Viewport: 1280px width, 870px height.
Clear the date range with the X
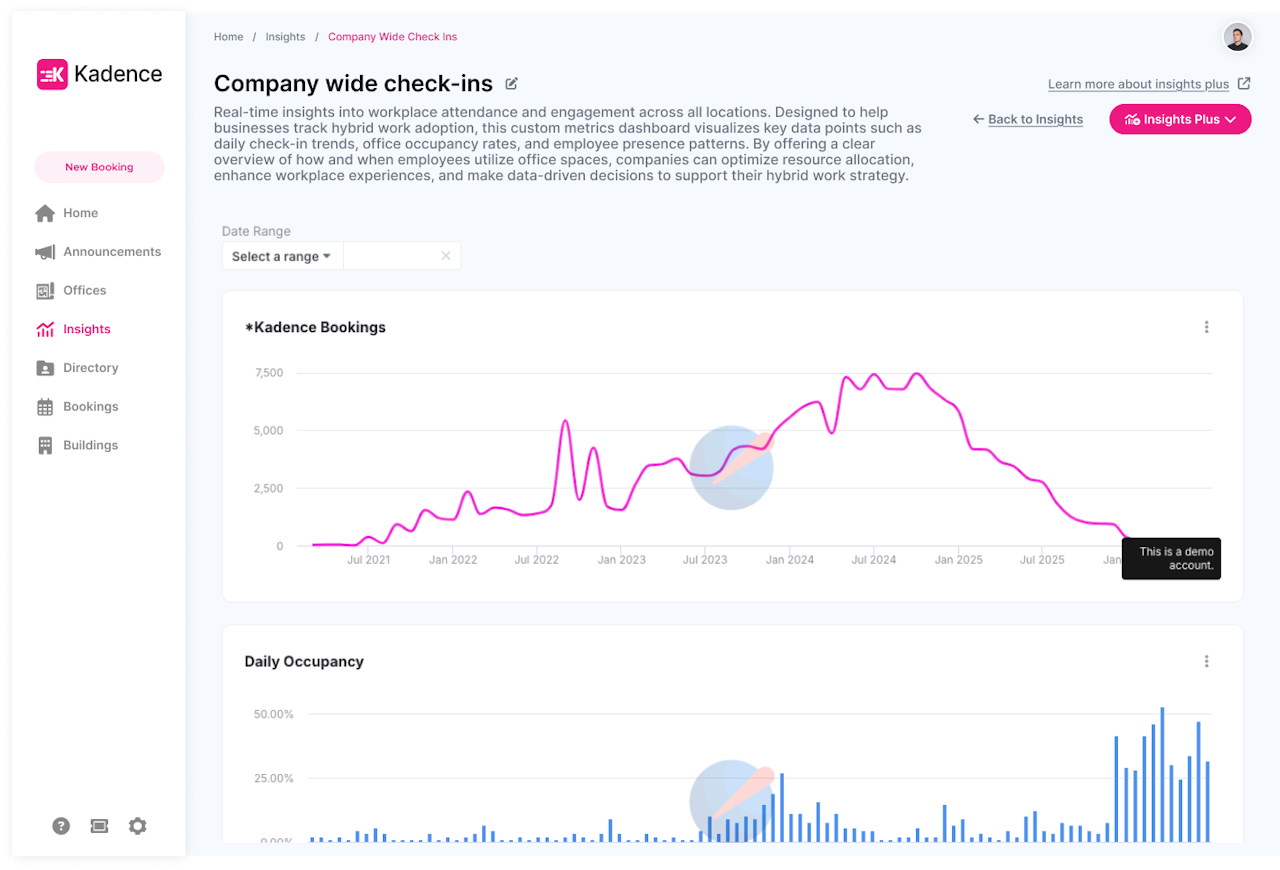click(446, 256)
